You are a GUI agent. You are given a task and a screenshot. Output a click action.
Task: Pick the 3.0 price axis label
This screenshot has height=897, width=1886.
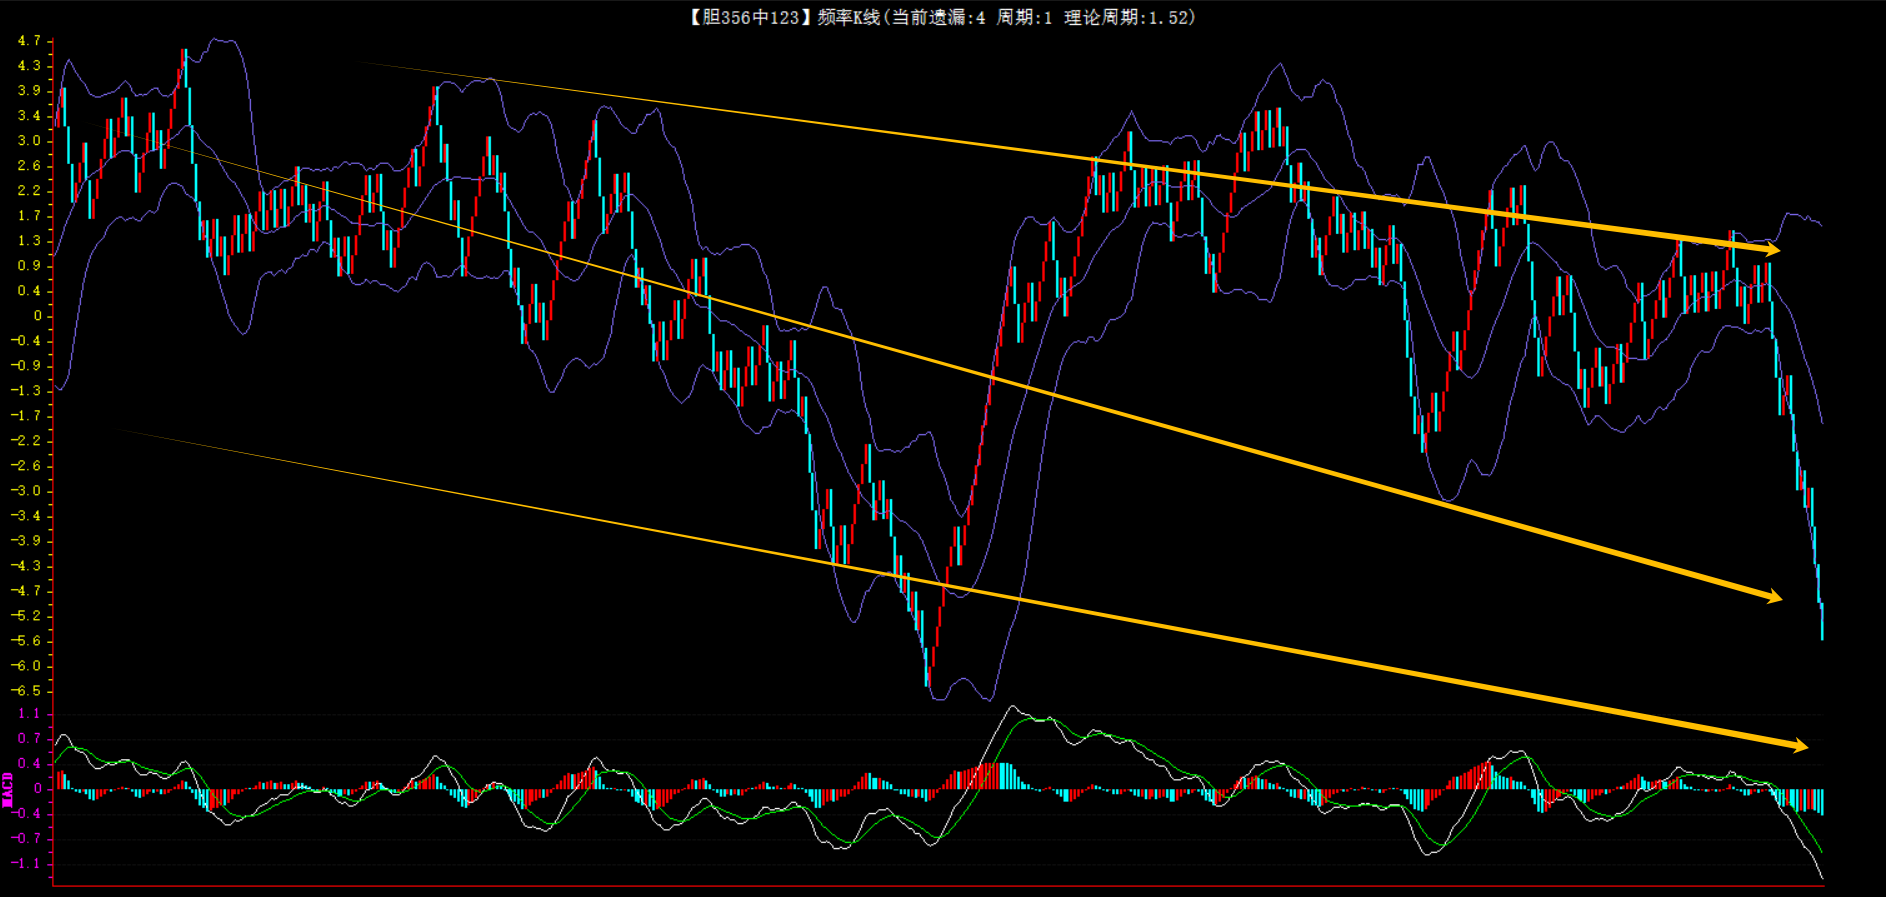point(29,141)
